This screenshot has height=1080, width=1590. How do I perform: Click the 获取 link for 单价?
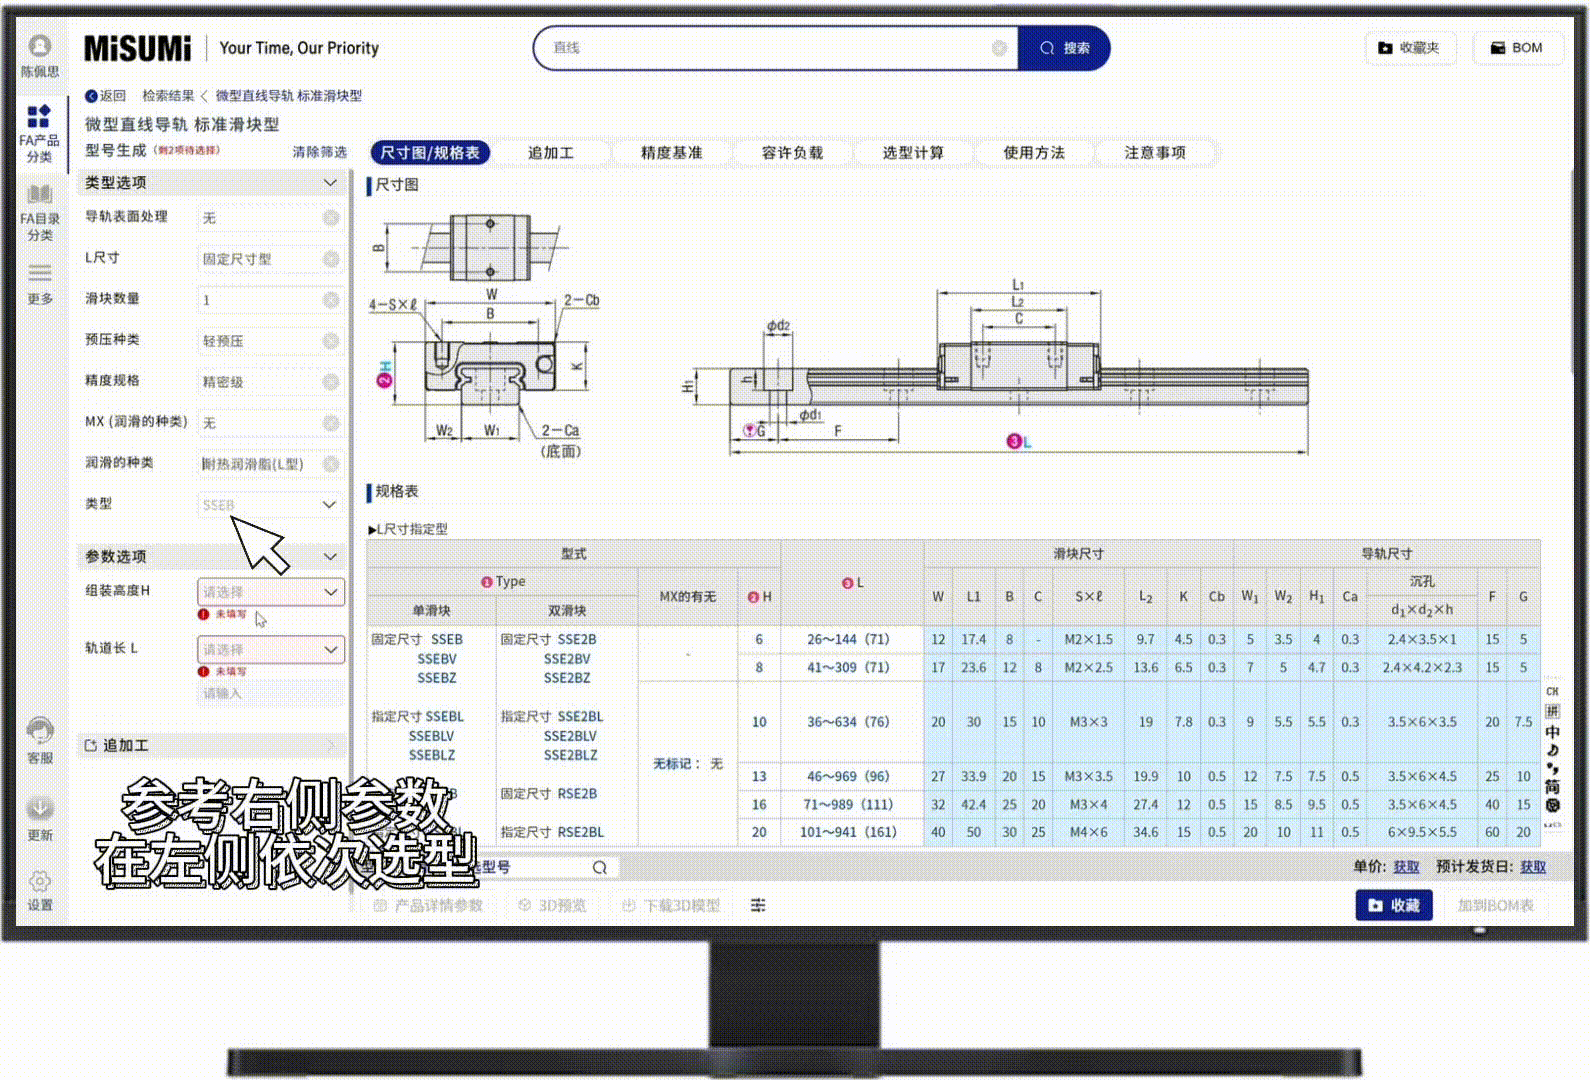pyautogui.click(x=1407, y=867)
